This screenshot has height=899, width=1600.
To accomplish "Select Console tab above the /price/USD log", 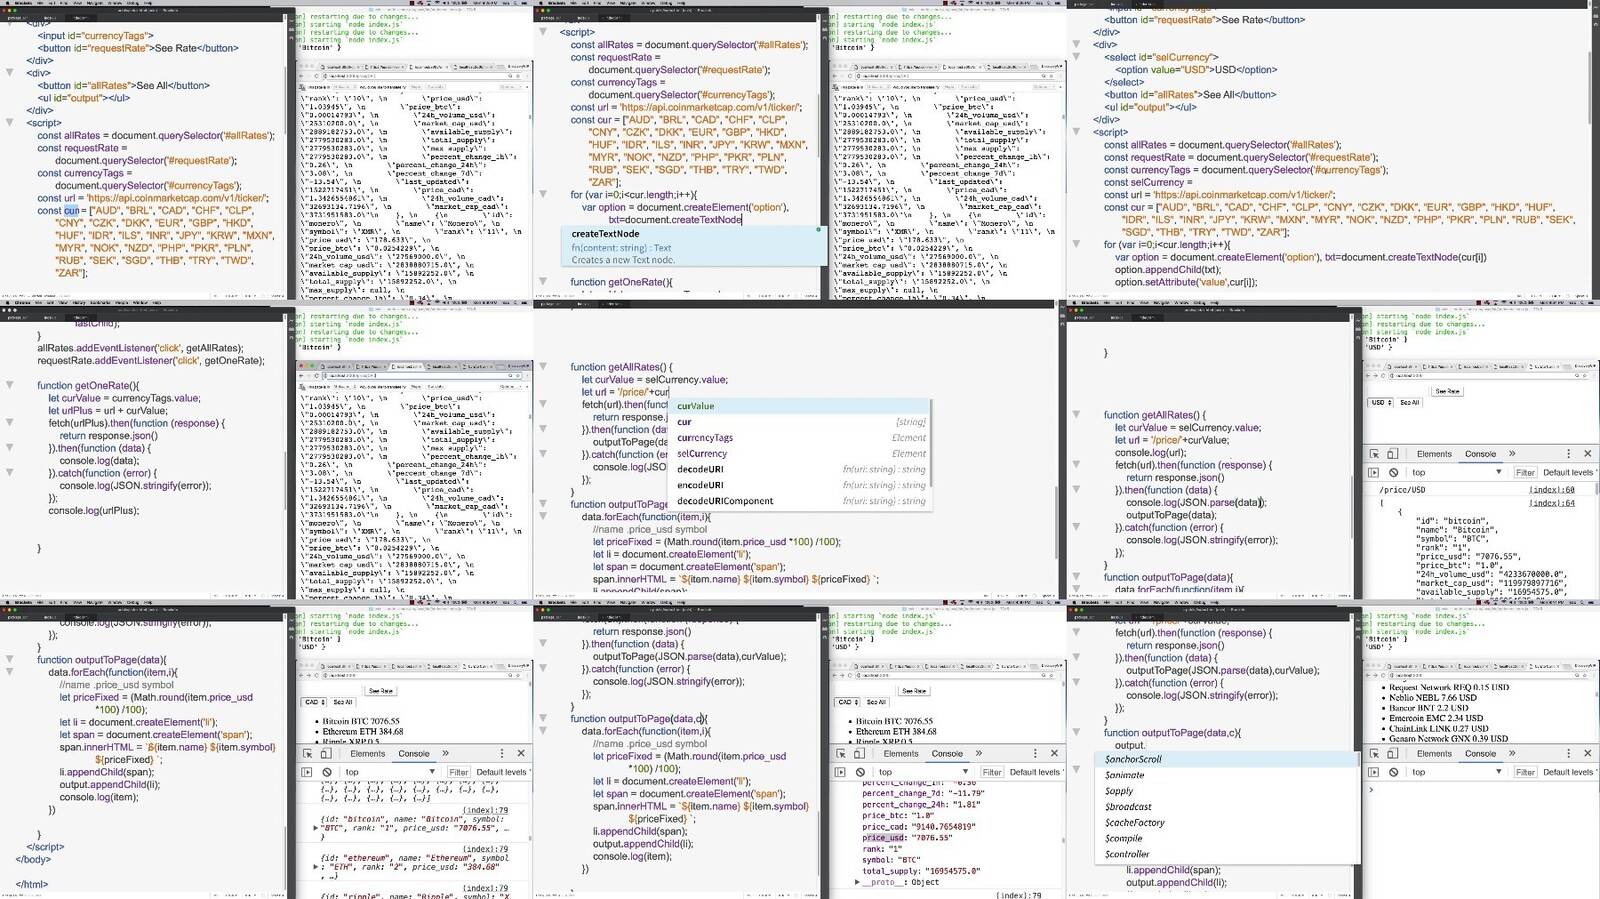I will tap(1480, 454).
